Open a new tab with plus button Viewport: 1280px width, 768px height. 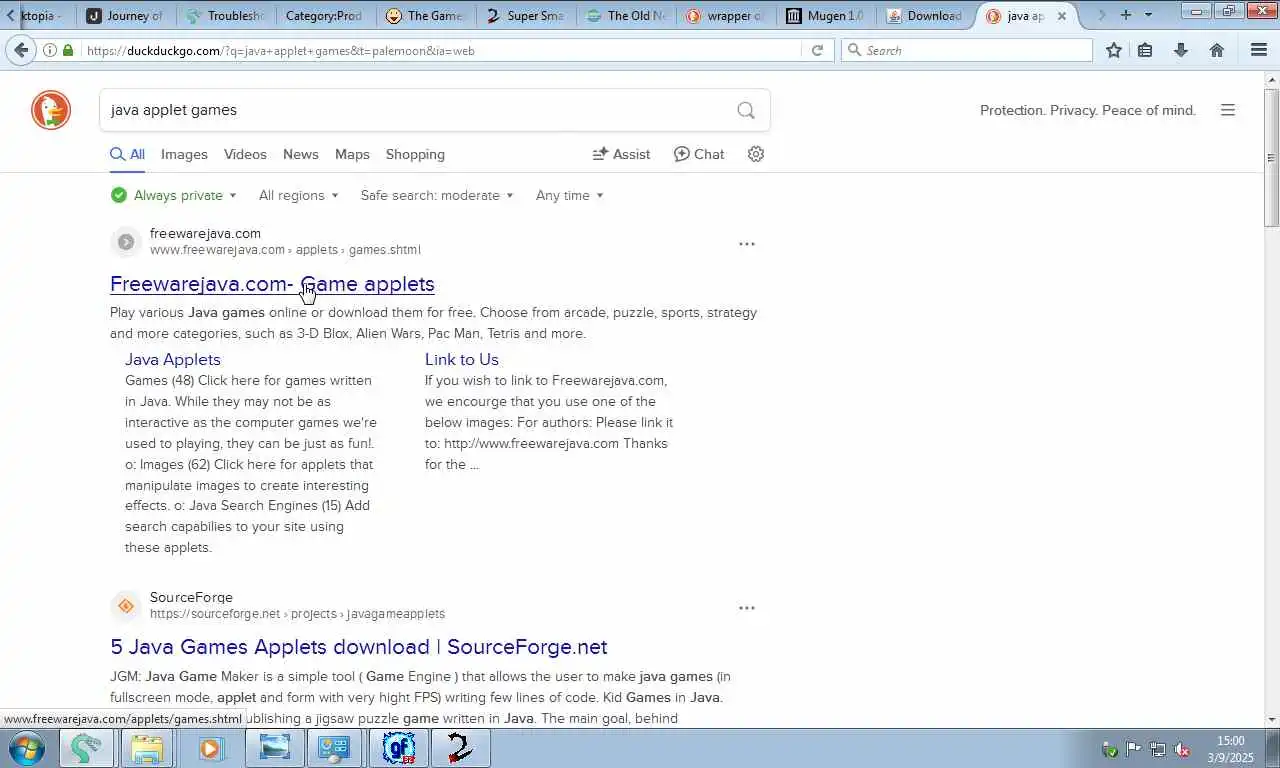pos(1126,15)
